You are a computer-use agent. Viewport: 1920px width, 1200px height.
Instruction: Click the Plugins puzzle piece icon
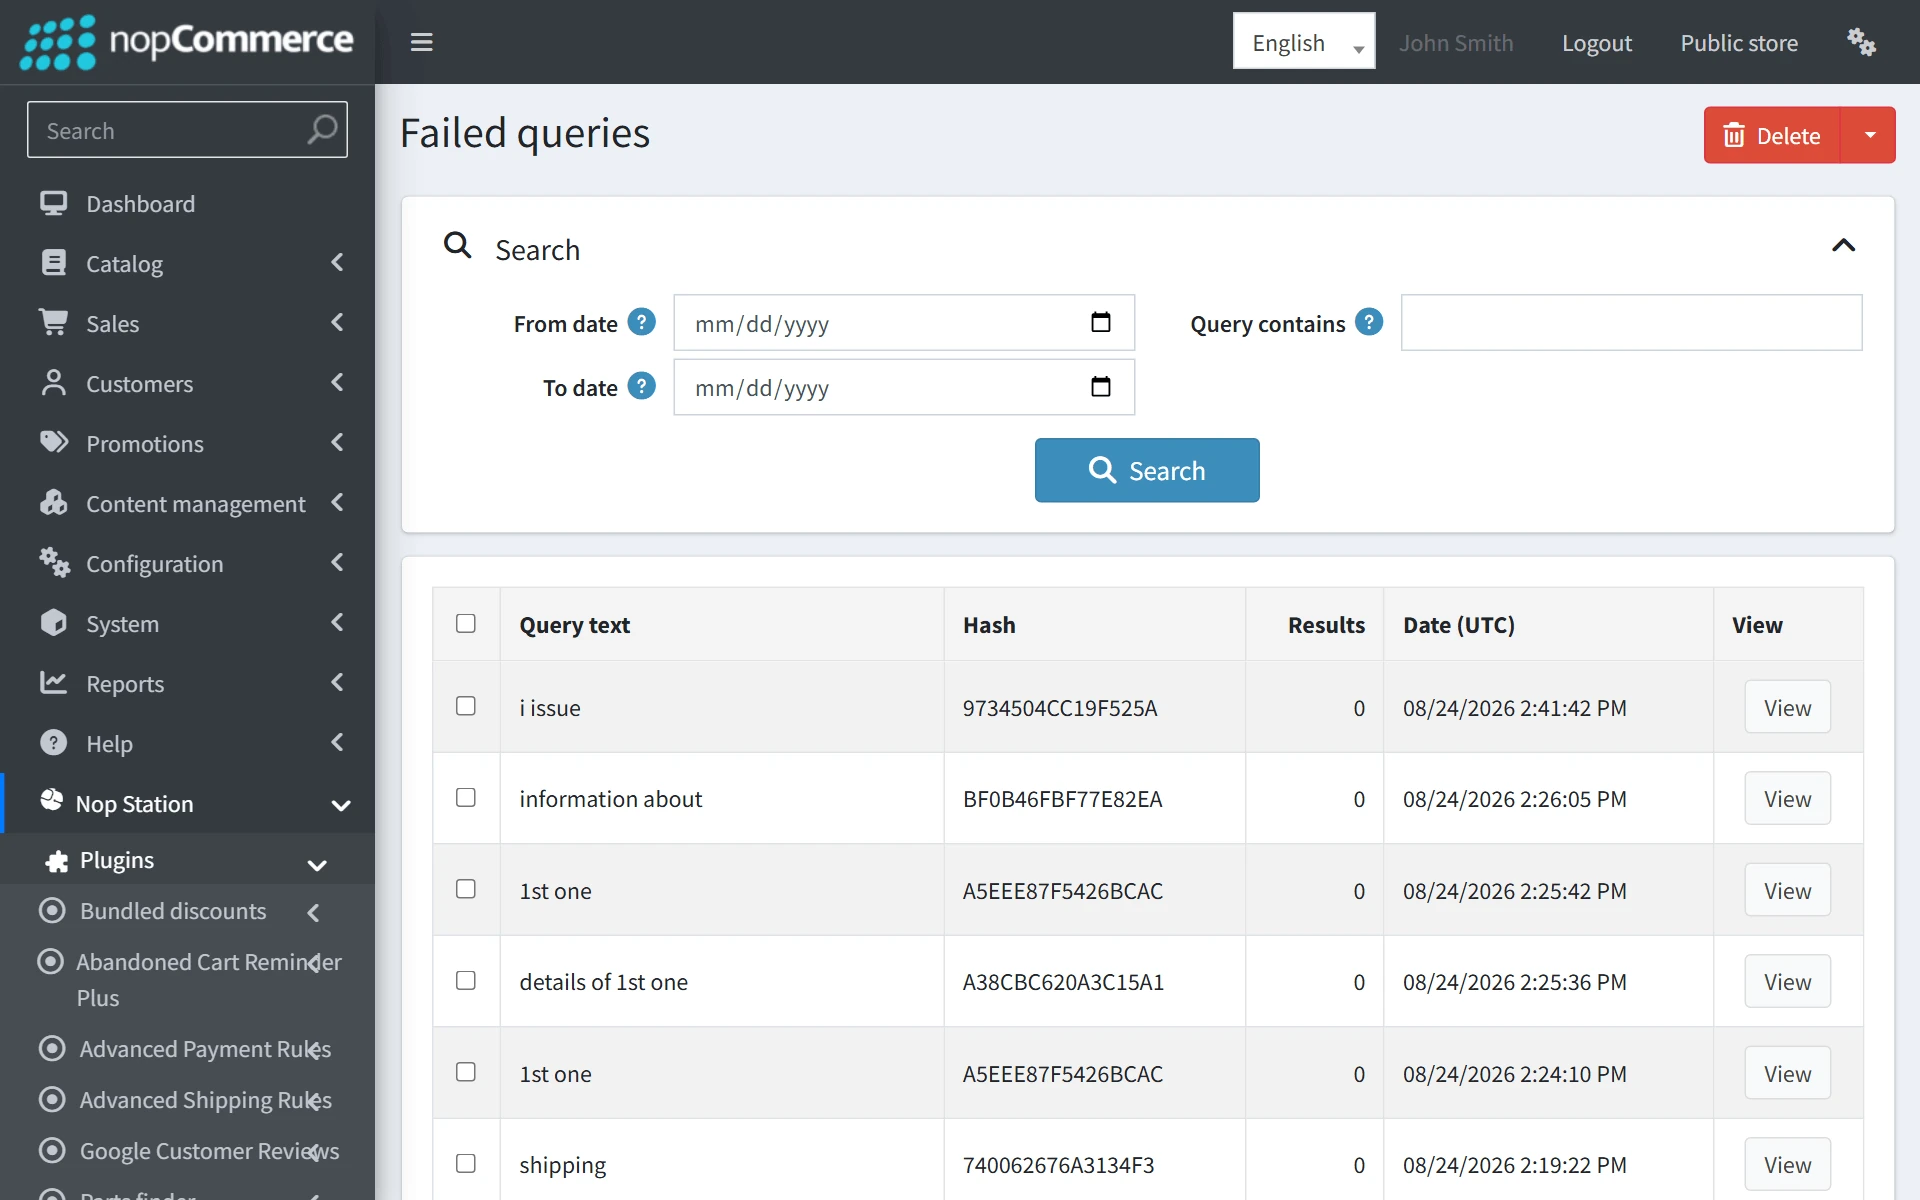pyautogui.click(x=57, y=861)
